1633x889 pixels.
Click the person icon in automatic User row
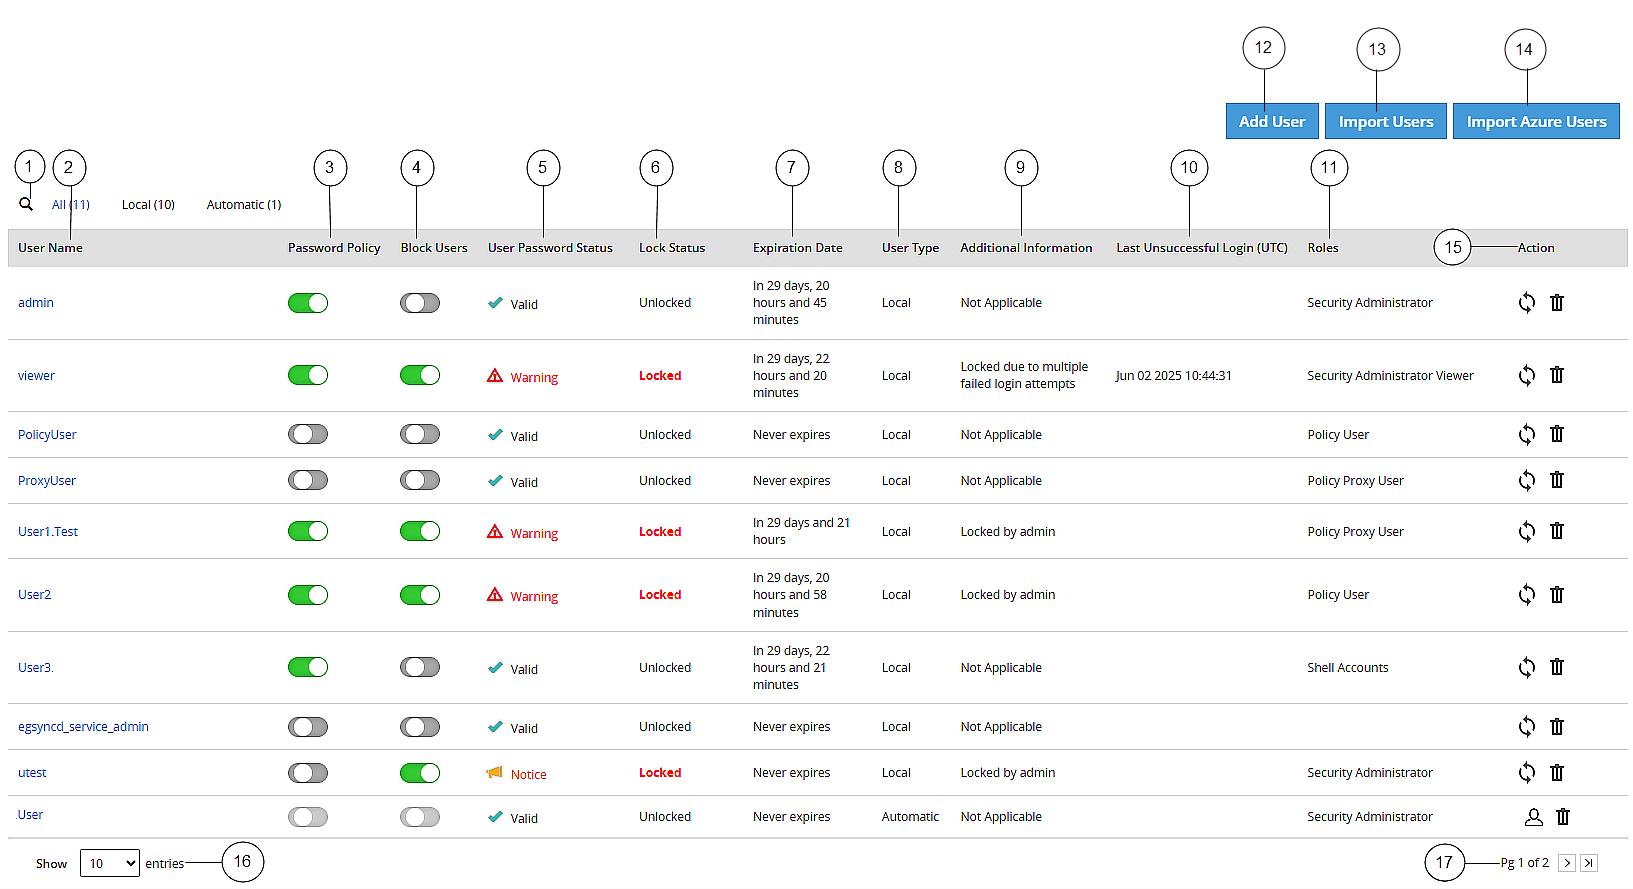click(1533, 817)
